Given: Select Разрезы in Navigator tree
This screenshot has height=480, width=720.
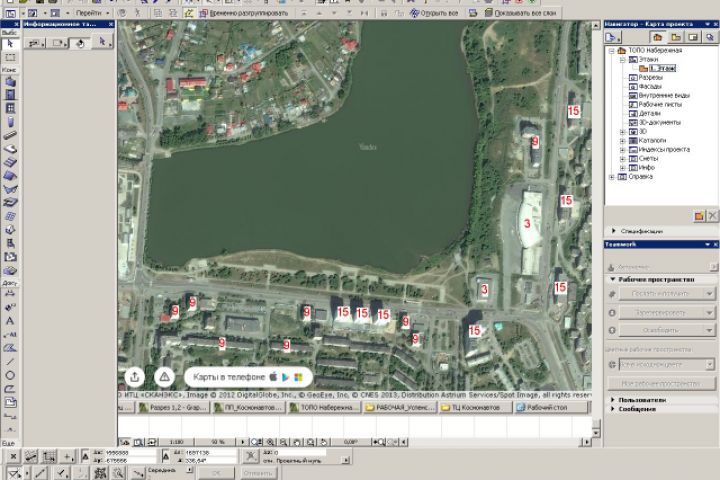Looking at the screenshot, I should click(650, 78).
